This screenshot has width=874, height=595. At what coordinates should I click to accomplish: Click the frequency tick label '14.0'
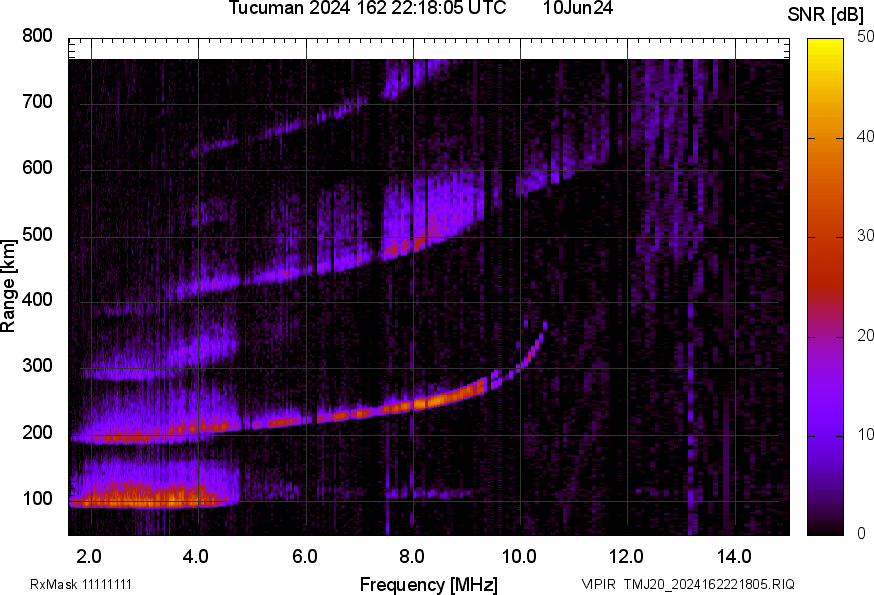tap(734, 557)
